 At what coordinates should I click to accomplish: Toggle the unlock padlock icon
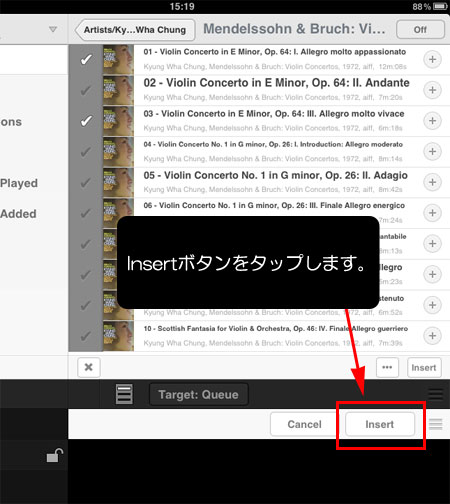click(x=55, y=455)
